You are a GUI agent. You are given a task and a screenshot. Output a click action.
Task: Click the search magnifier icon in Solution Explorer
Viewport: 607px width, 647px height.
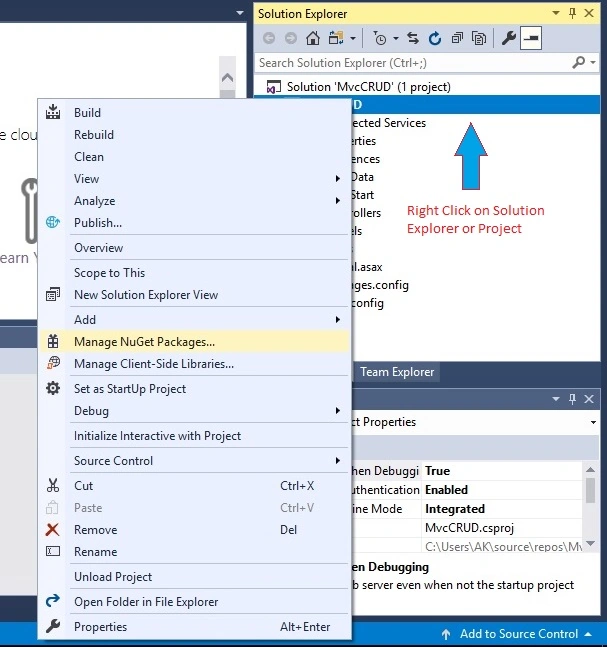pos(579,62)
